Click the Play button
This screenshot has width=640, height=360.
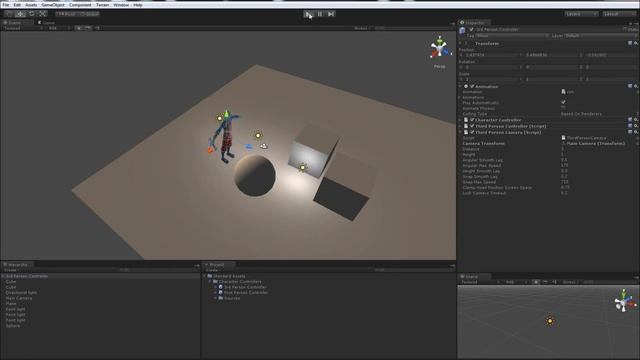coord(308,14)
